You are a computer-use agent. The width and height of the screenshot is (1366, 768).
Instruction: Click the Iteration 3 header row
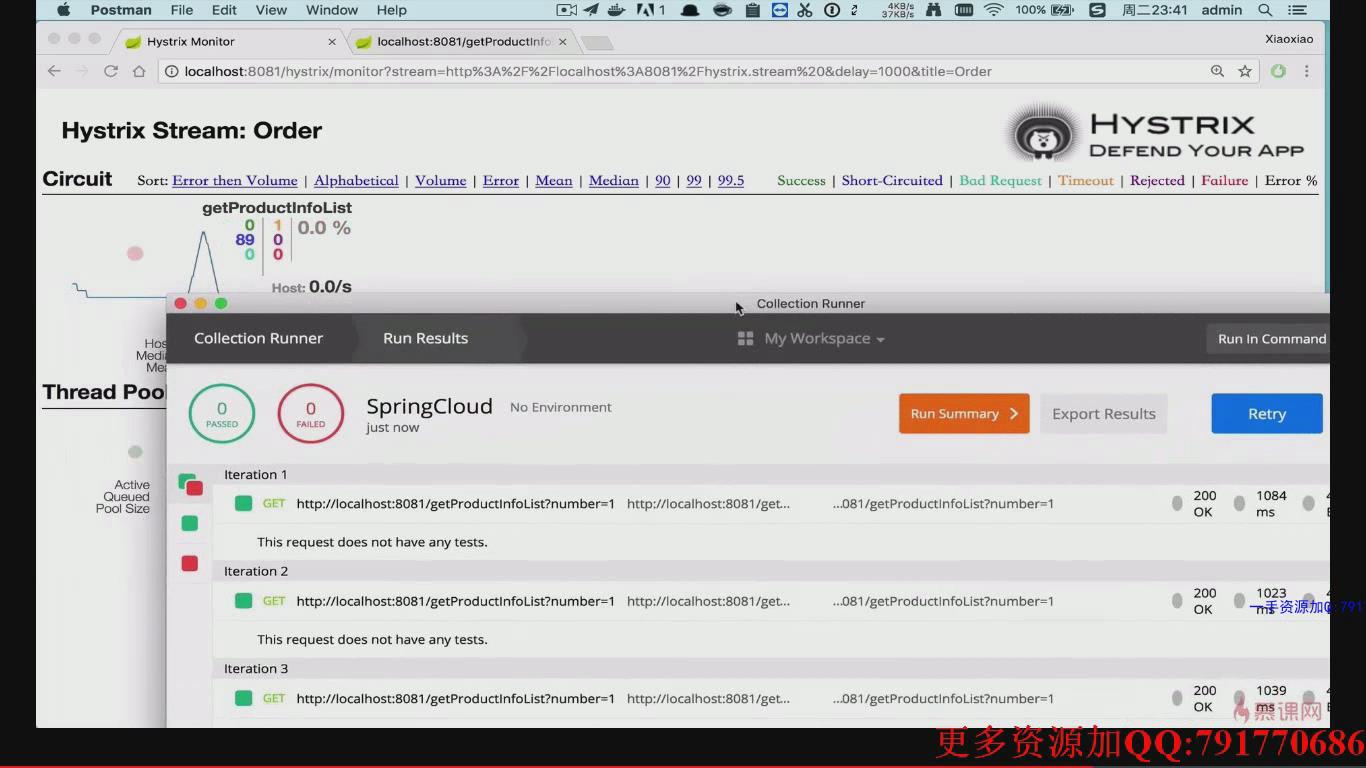pos(770,669)
